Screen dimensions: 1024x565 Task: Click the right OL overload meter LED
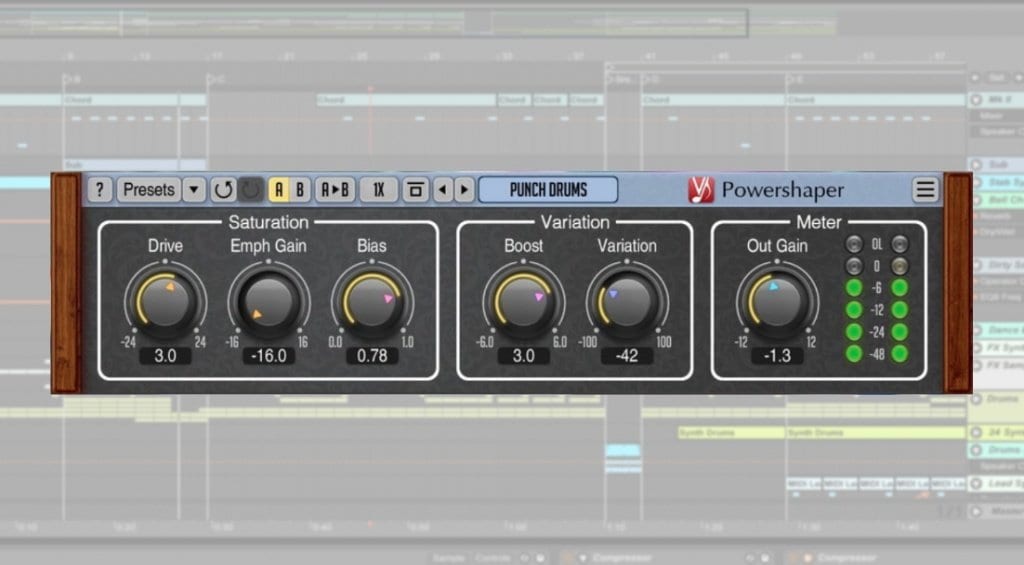pyautogui.click(x=899, y=244)
